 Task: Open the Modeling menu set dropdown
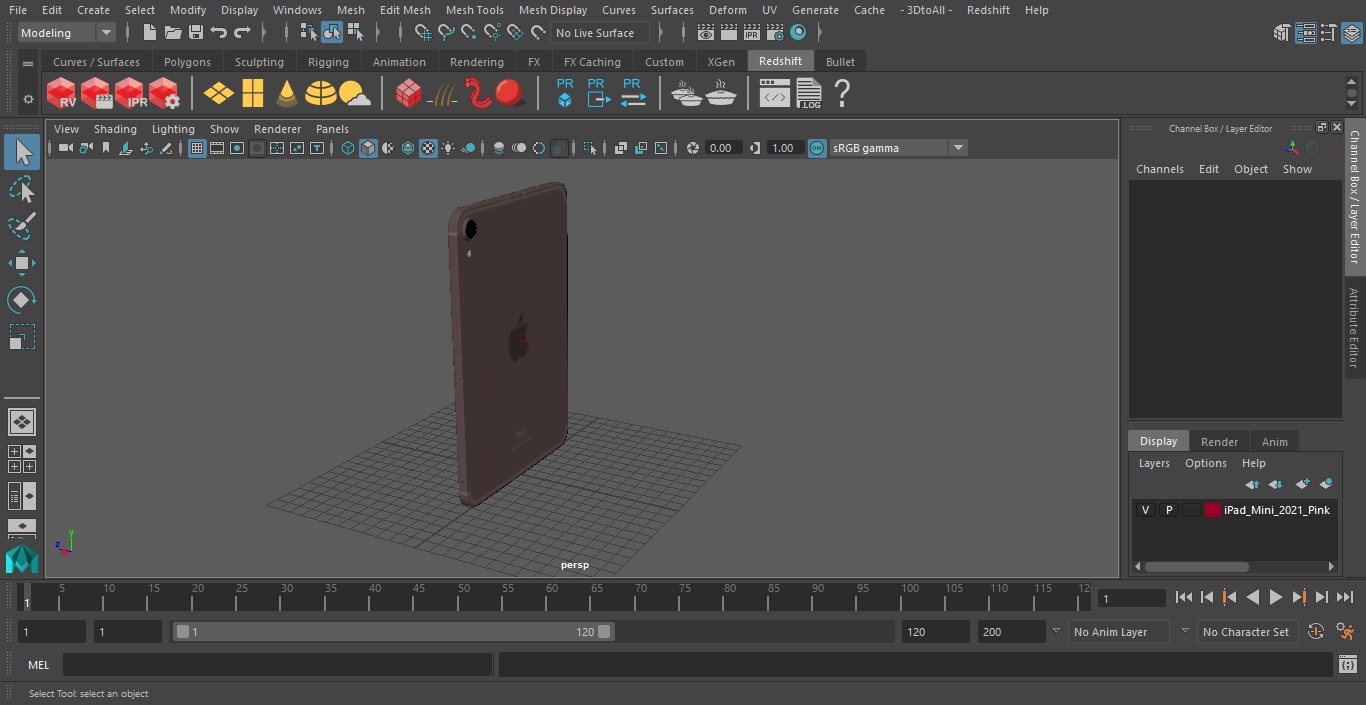[67, 33]
